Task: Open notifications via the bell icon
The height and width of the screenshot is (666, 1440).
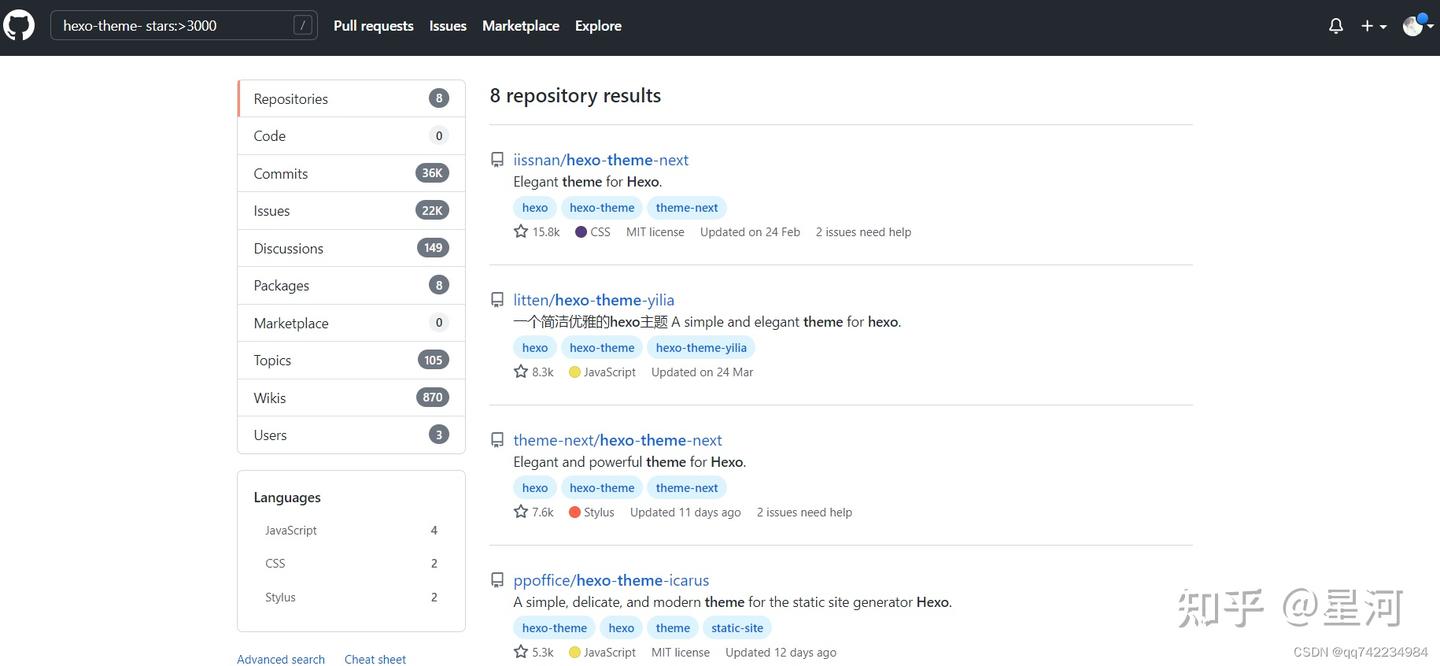Action: click(x=1335, y=25)
